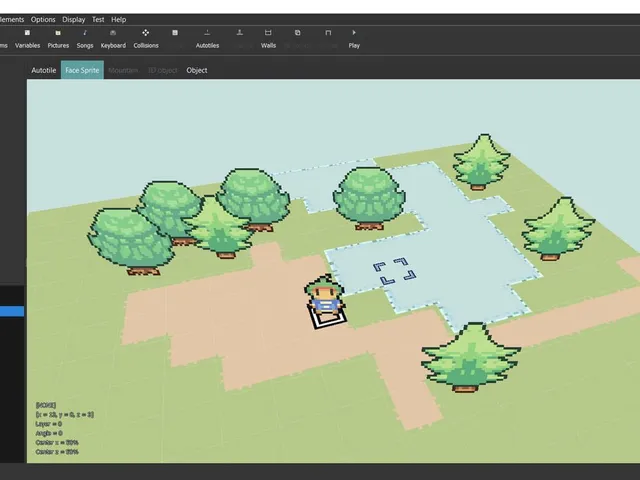Open the Autotiles manager

(207, 39)
